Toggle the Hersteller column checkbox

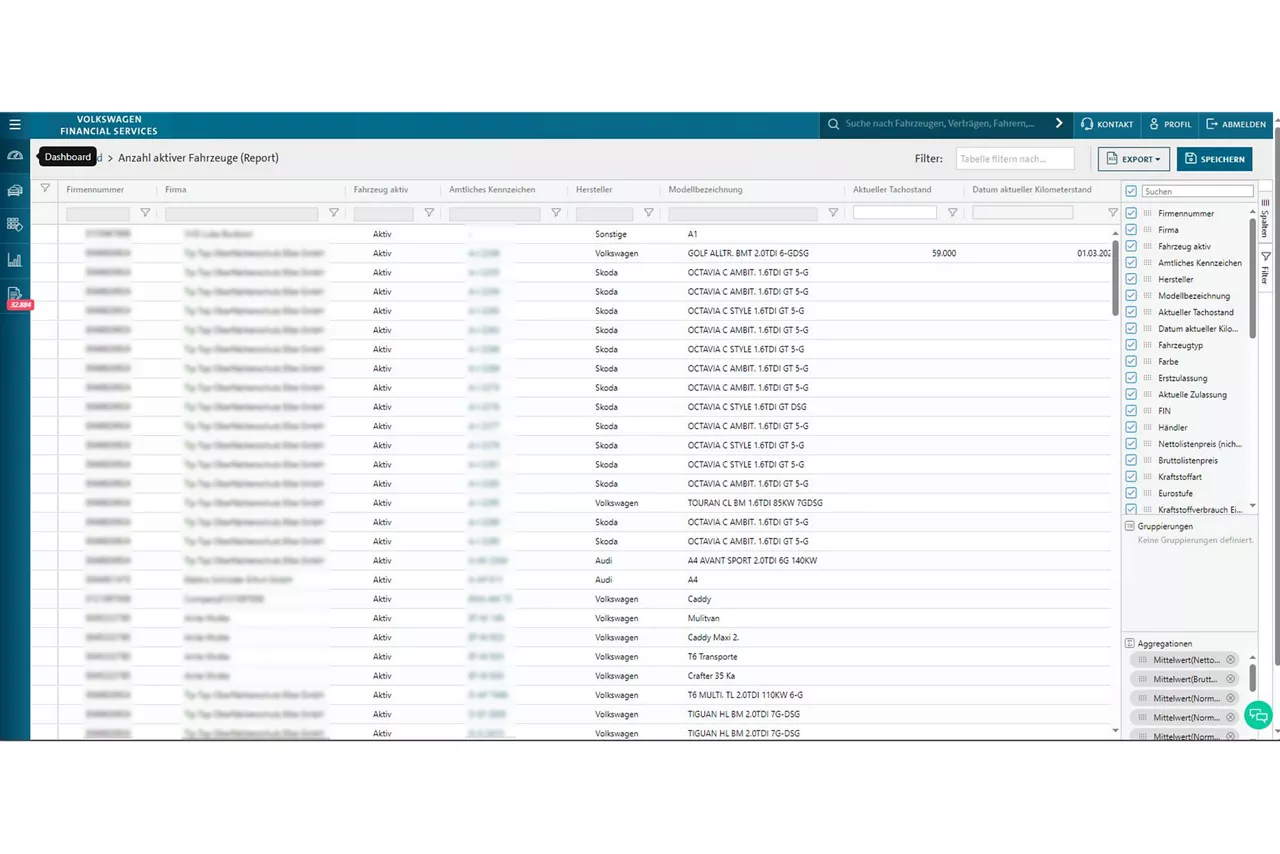1131,280
